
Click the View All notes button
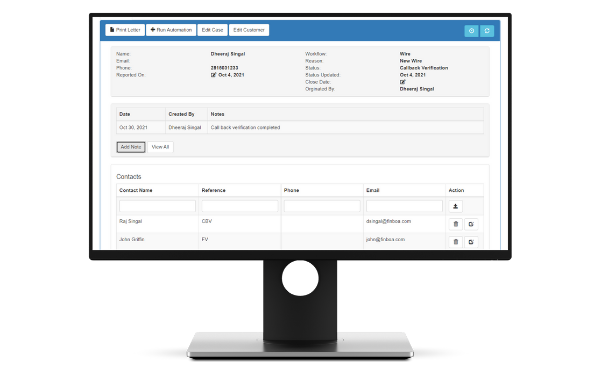[160, 147]
